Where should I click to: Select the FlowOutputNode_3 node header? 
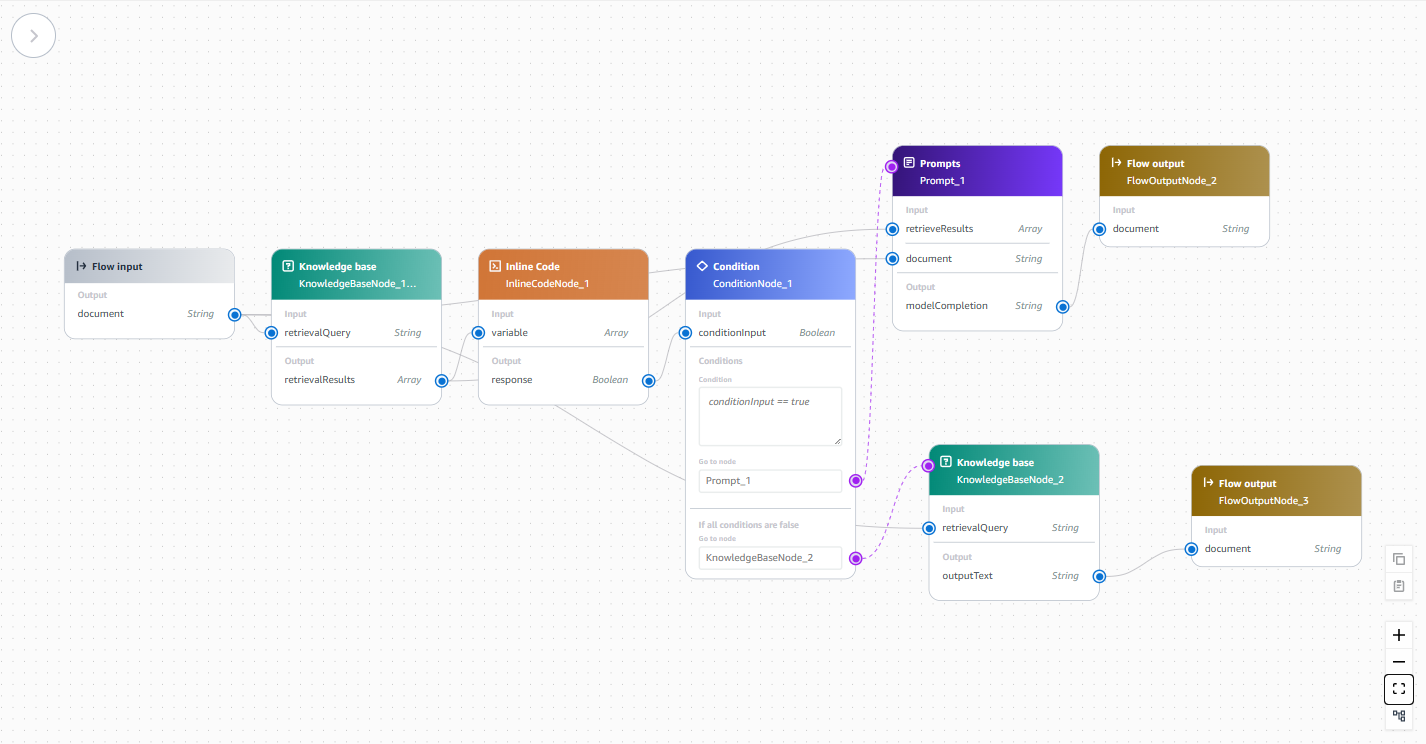(x=1276, y=491)
